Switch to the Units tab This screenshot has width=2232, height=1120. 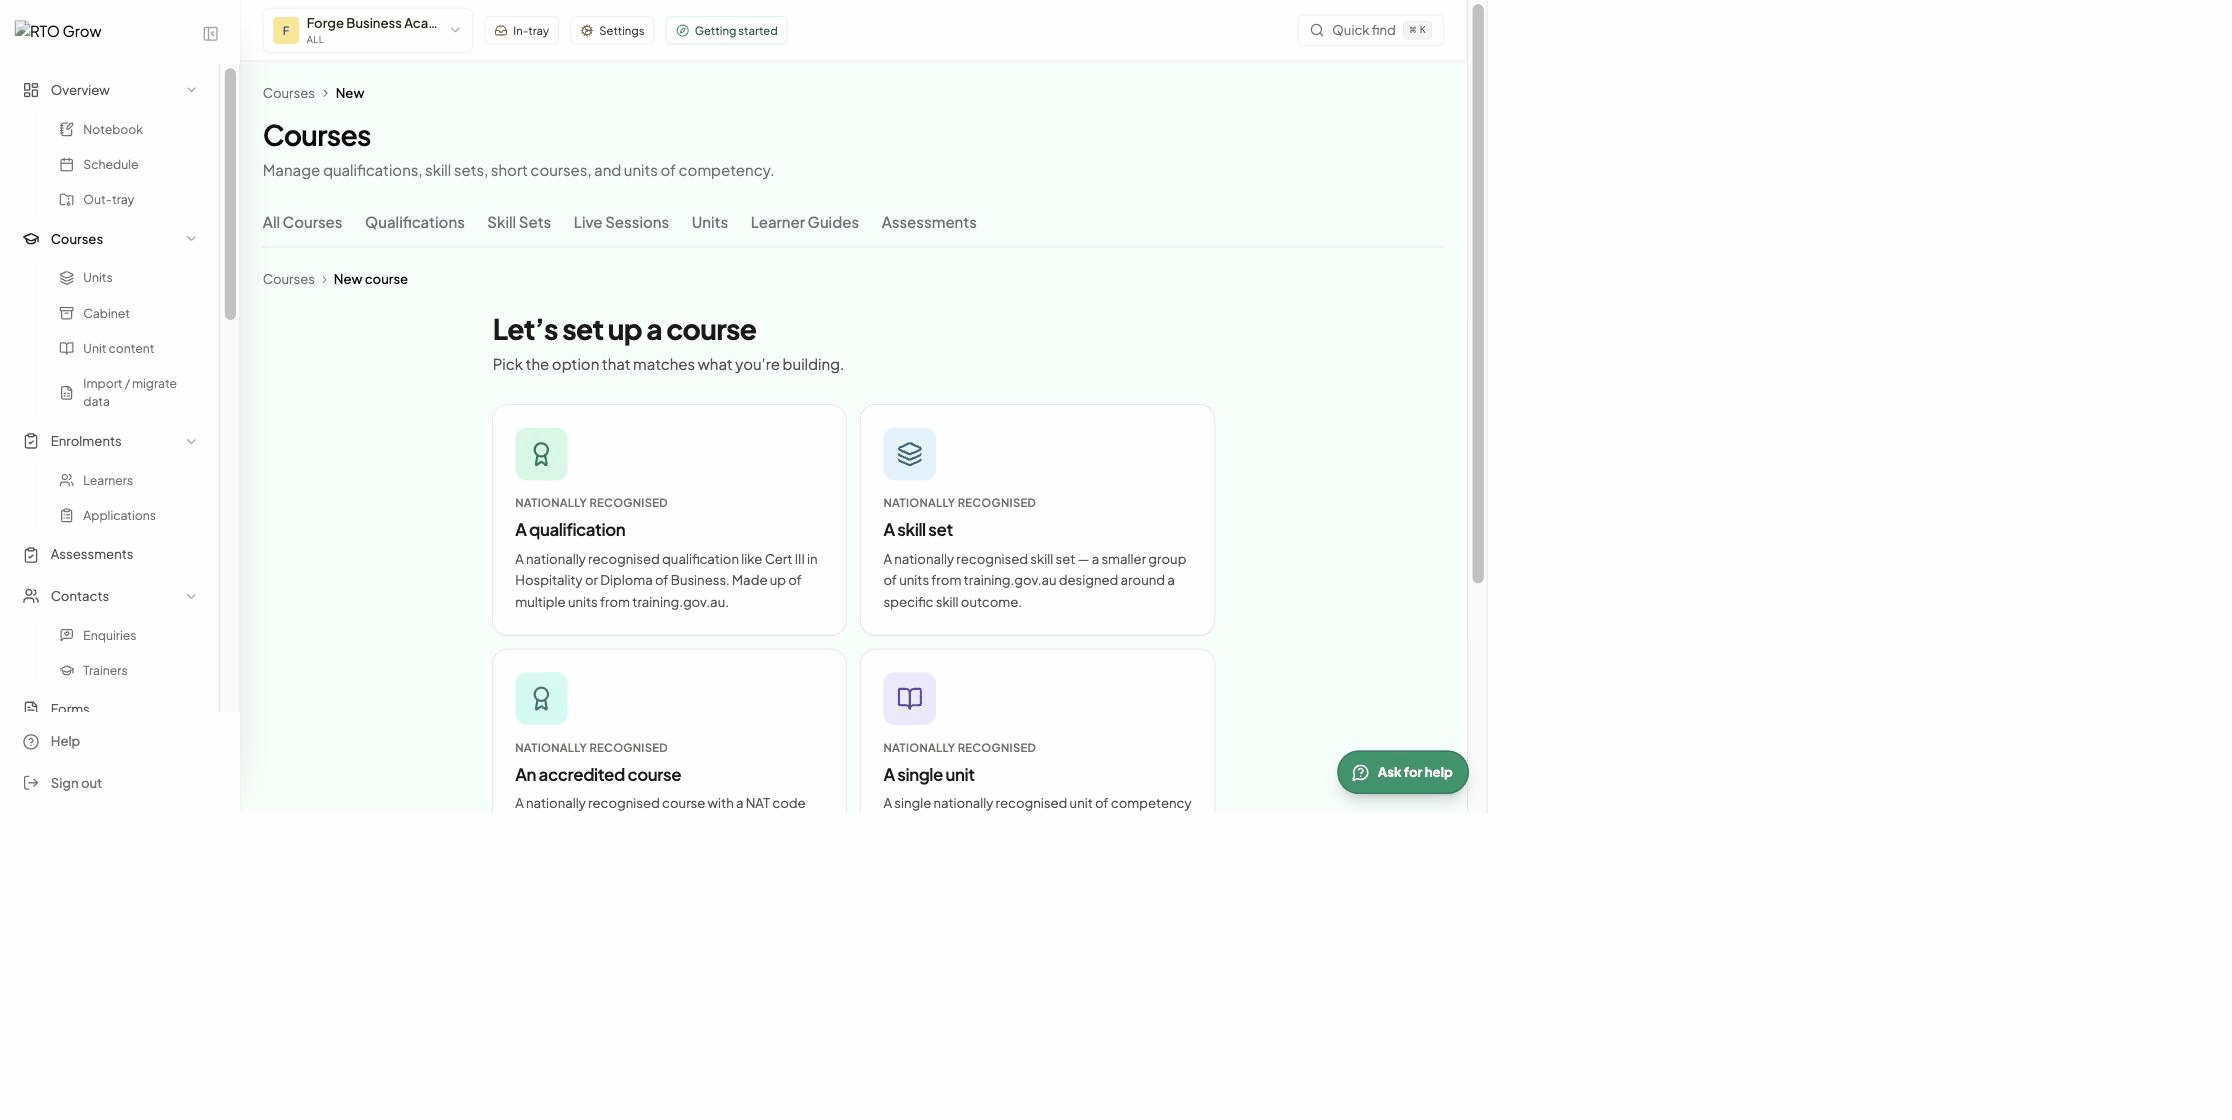[709, 223]
